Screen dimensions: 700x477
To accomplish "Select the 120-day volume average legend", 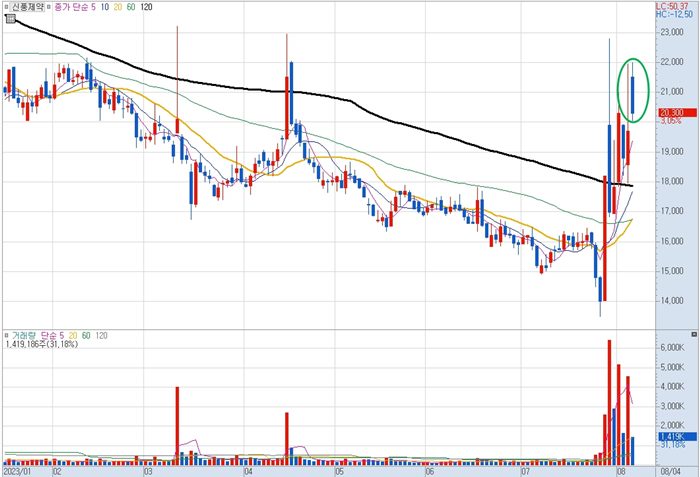I will click(x=101, y=335).
